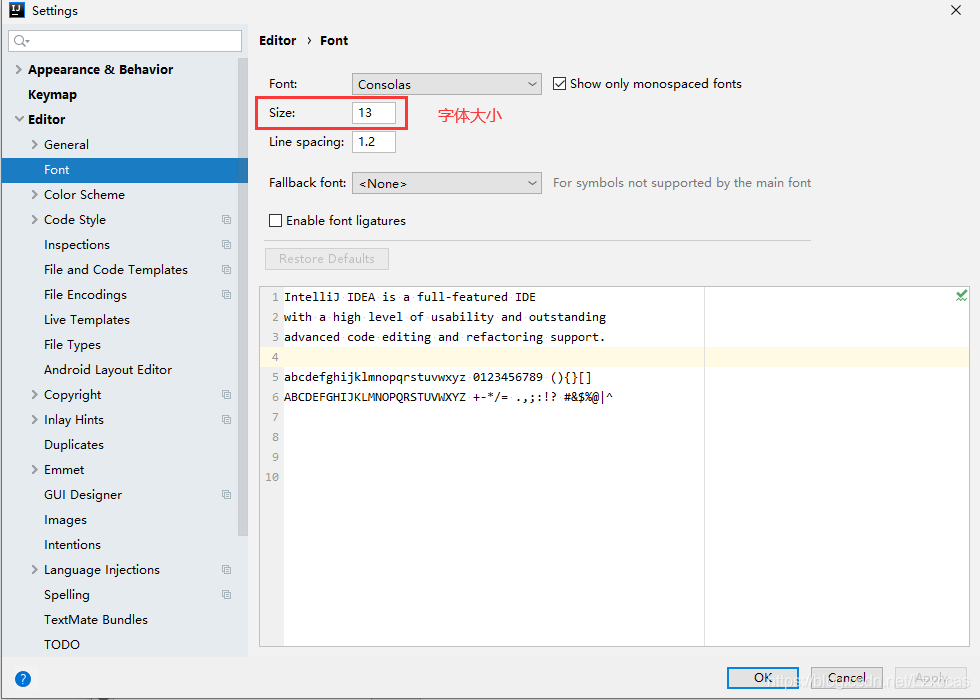Click 'For symbols not supported by the main font' hint
This screenshot has width=980, height=700.
tap(682, 182)
